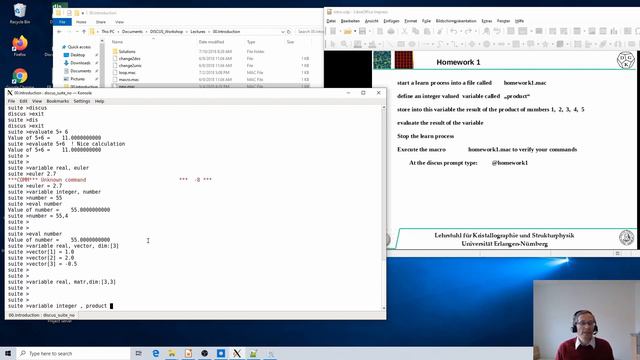Open the Fenster menu in Impress

[x=503, y=21]
